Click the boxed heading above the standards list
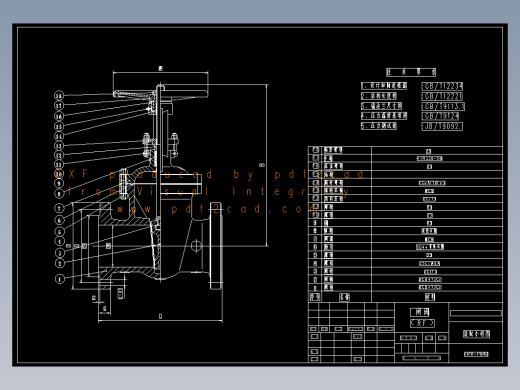Screen dimensions: 520x390 [411, 72]
